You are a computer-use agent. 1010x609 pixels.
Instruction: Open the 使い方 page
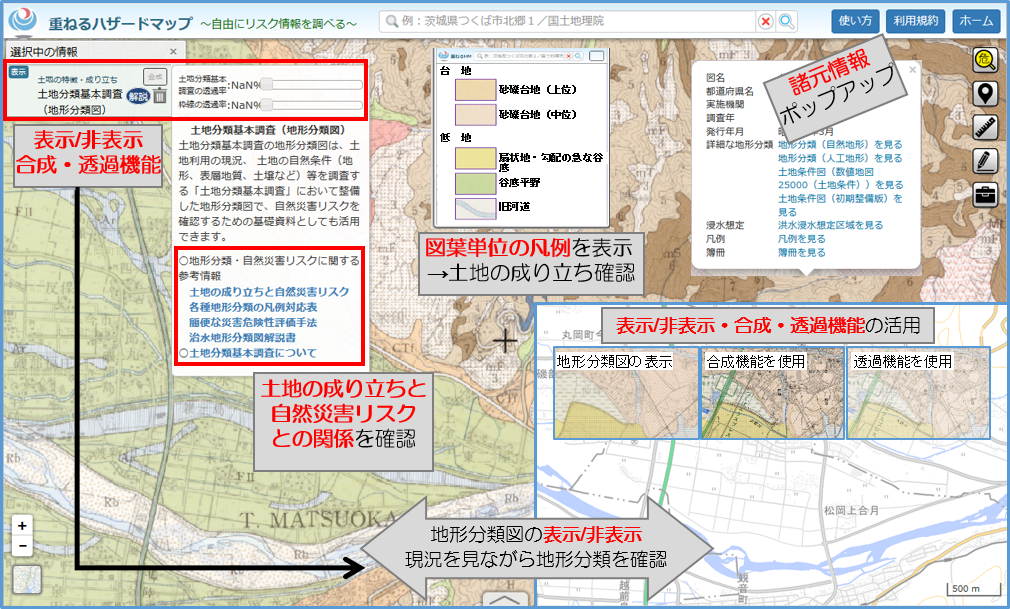click(x=855, y=21)
